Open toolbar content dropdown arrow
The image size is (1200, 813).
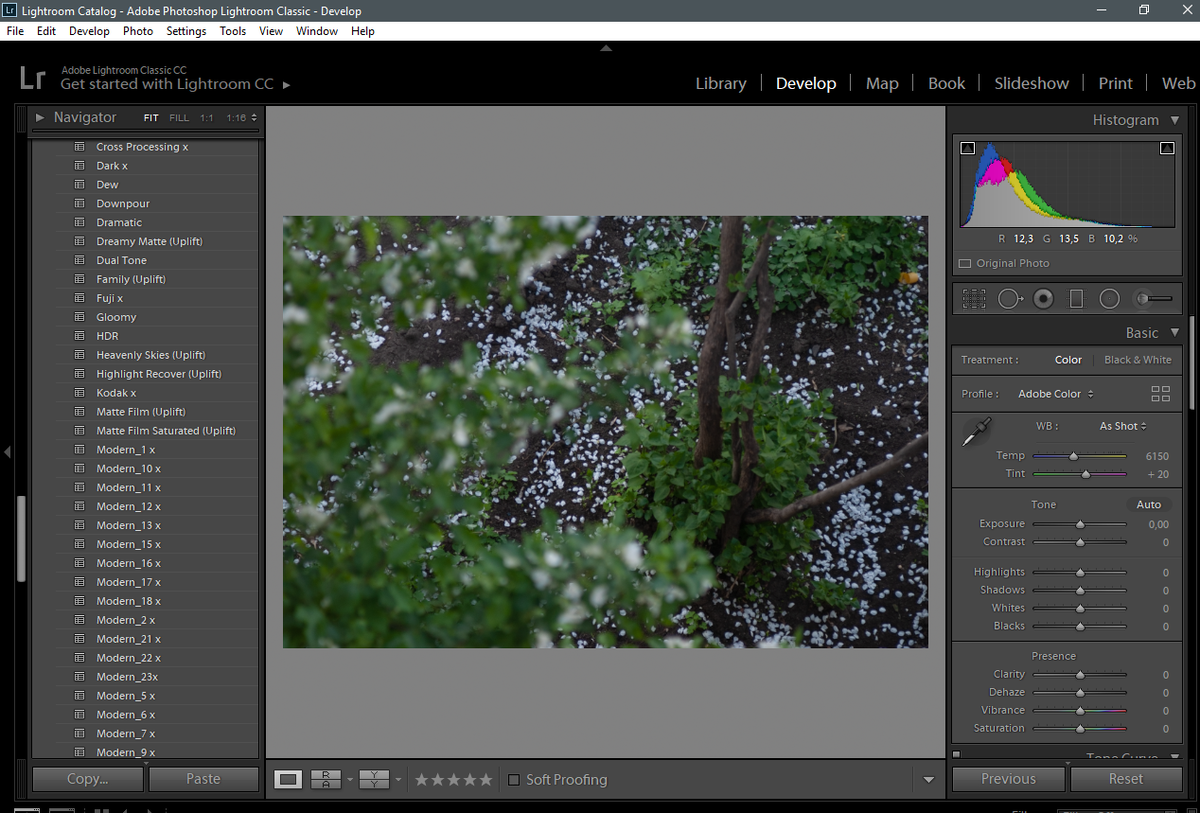(x=929, y=780)
